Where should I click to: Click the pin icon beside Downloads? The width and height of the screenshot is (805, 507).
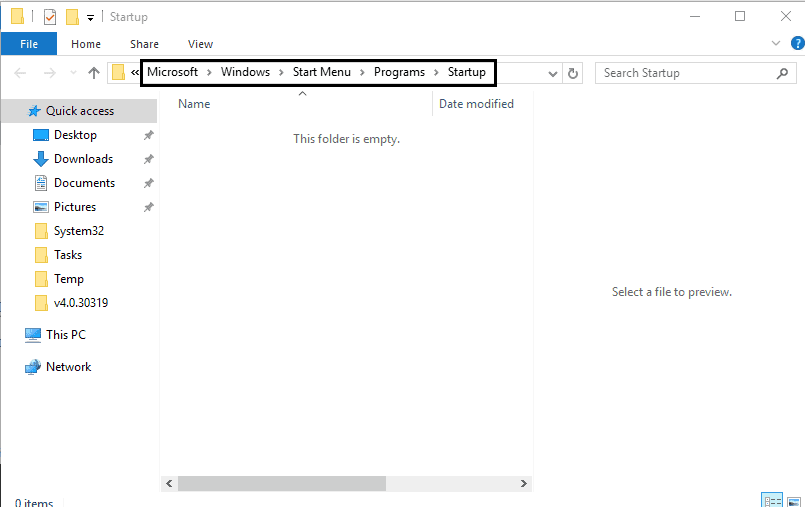click(x=148, y=159)
